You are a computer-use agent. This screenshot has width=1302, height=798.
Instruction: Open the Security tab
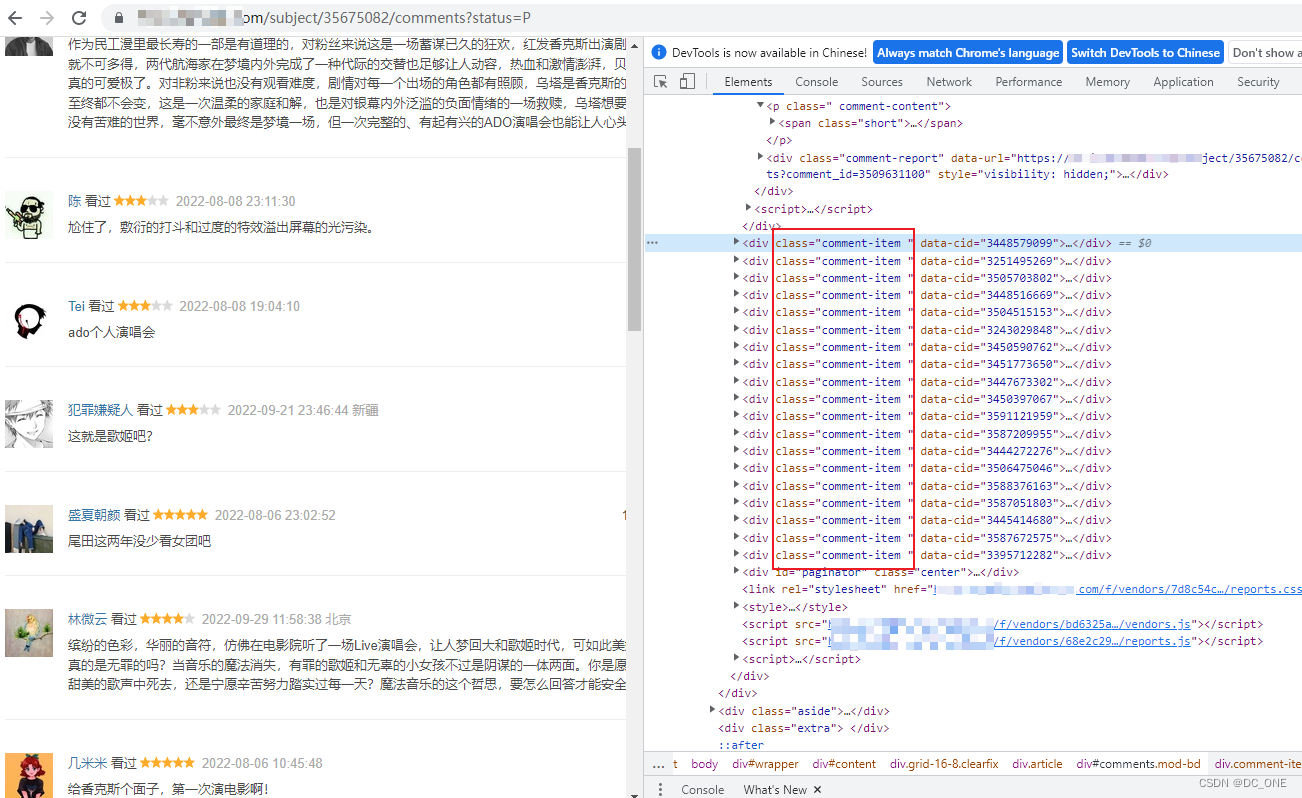(1258, 82)
